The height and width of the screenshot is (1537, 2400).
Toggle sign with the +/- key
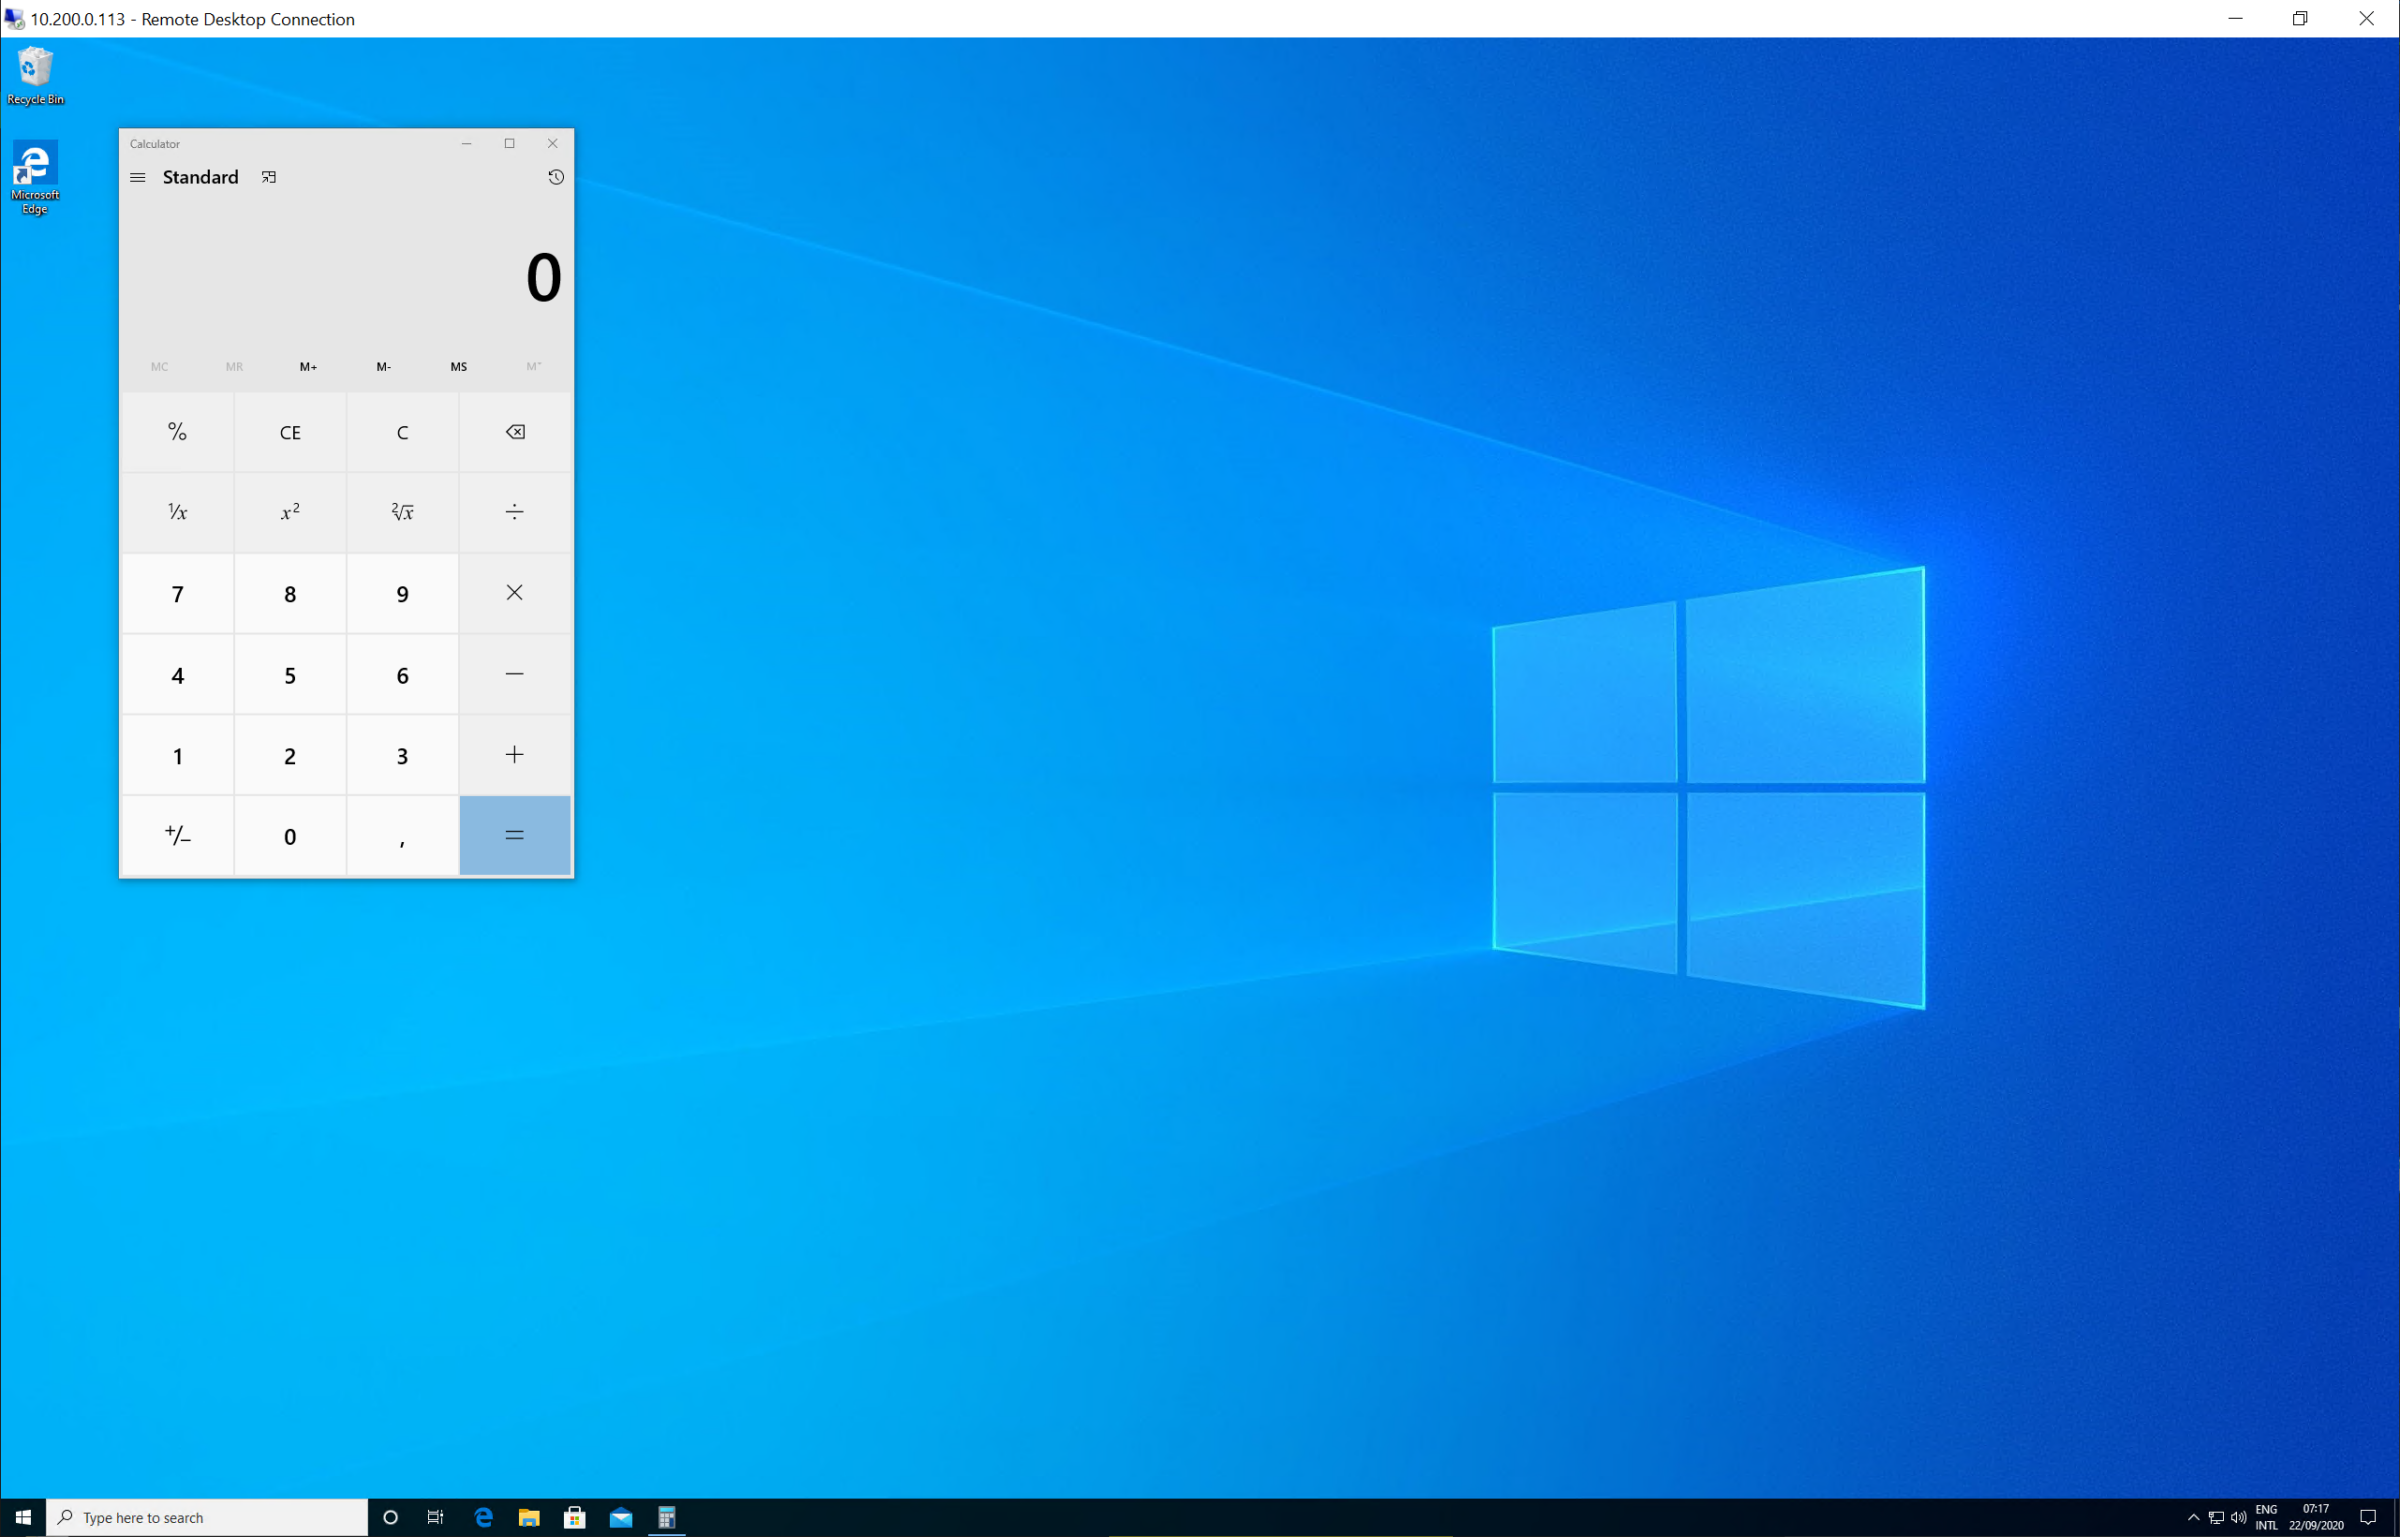point(178,836)
